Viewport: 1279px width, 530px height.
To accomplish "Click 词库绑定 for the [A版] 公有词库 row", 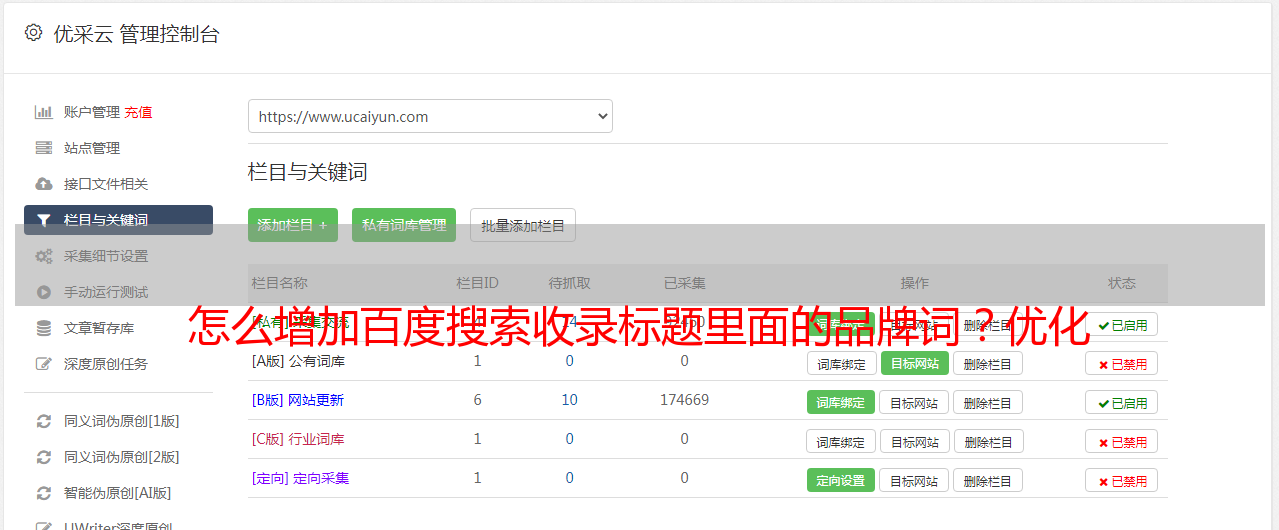I will pos(842,363).
